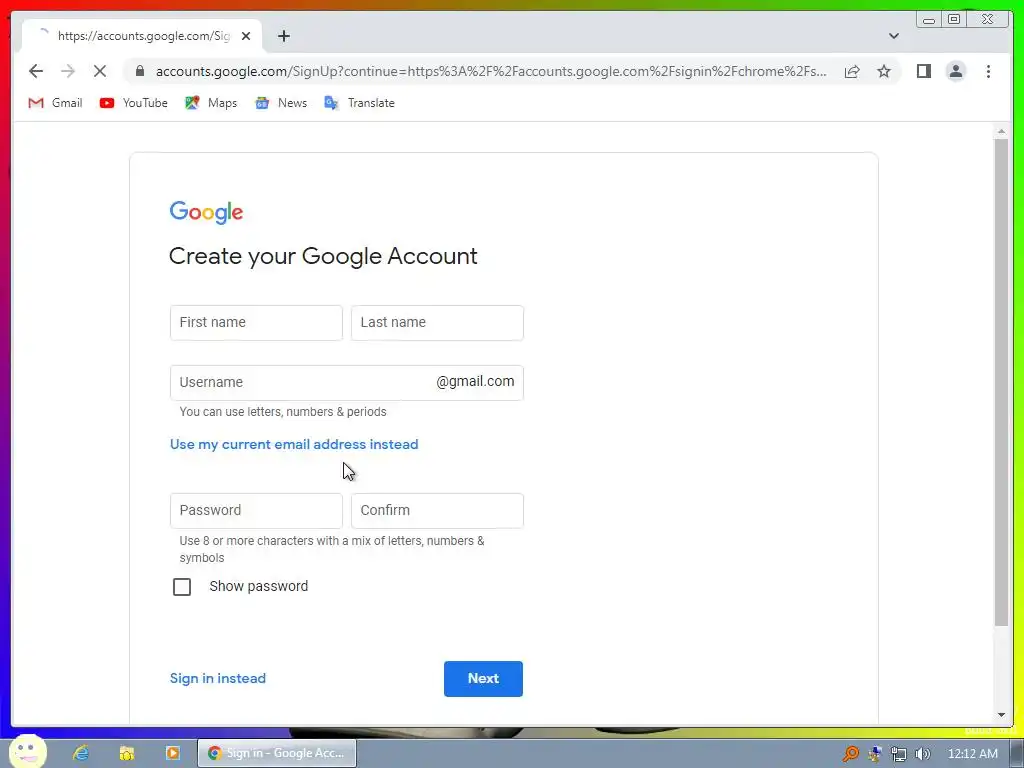Open the YouTube bookmark

coord(134,103)
